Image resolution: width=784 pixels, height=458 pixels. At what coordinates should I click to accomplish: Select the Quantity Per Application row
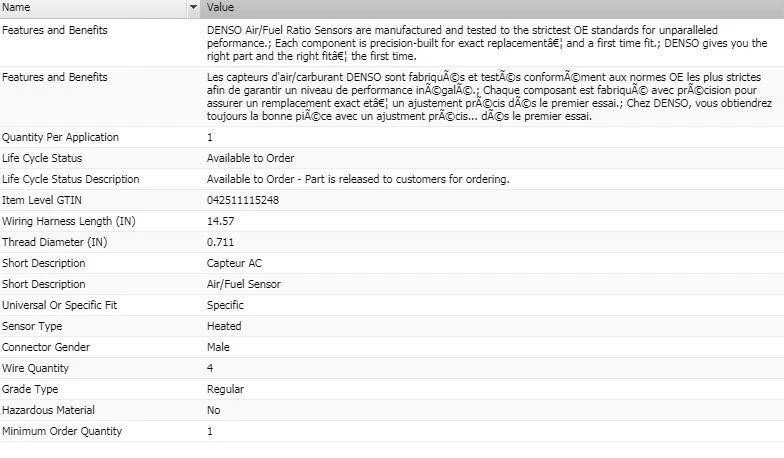[392, 137]
